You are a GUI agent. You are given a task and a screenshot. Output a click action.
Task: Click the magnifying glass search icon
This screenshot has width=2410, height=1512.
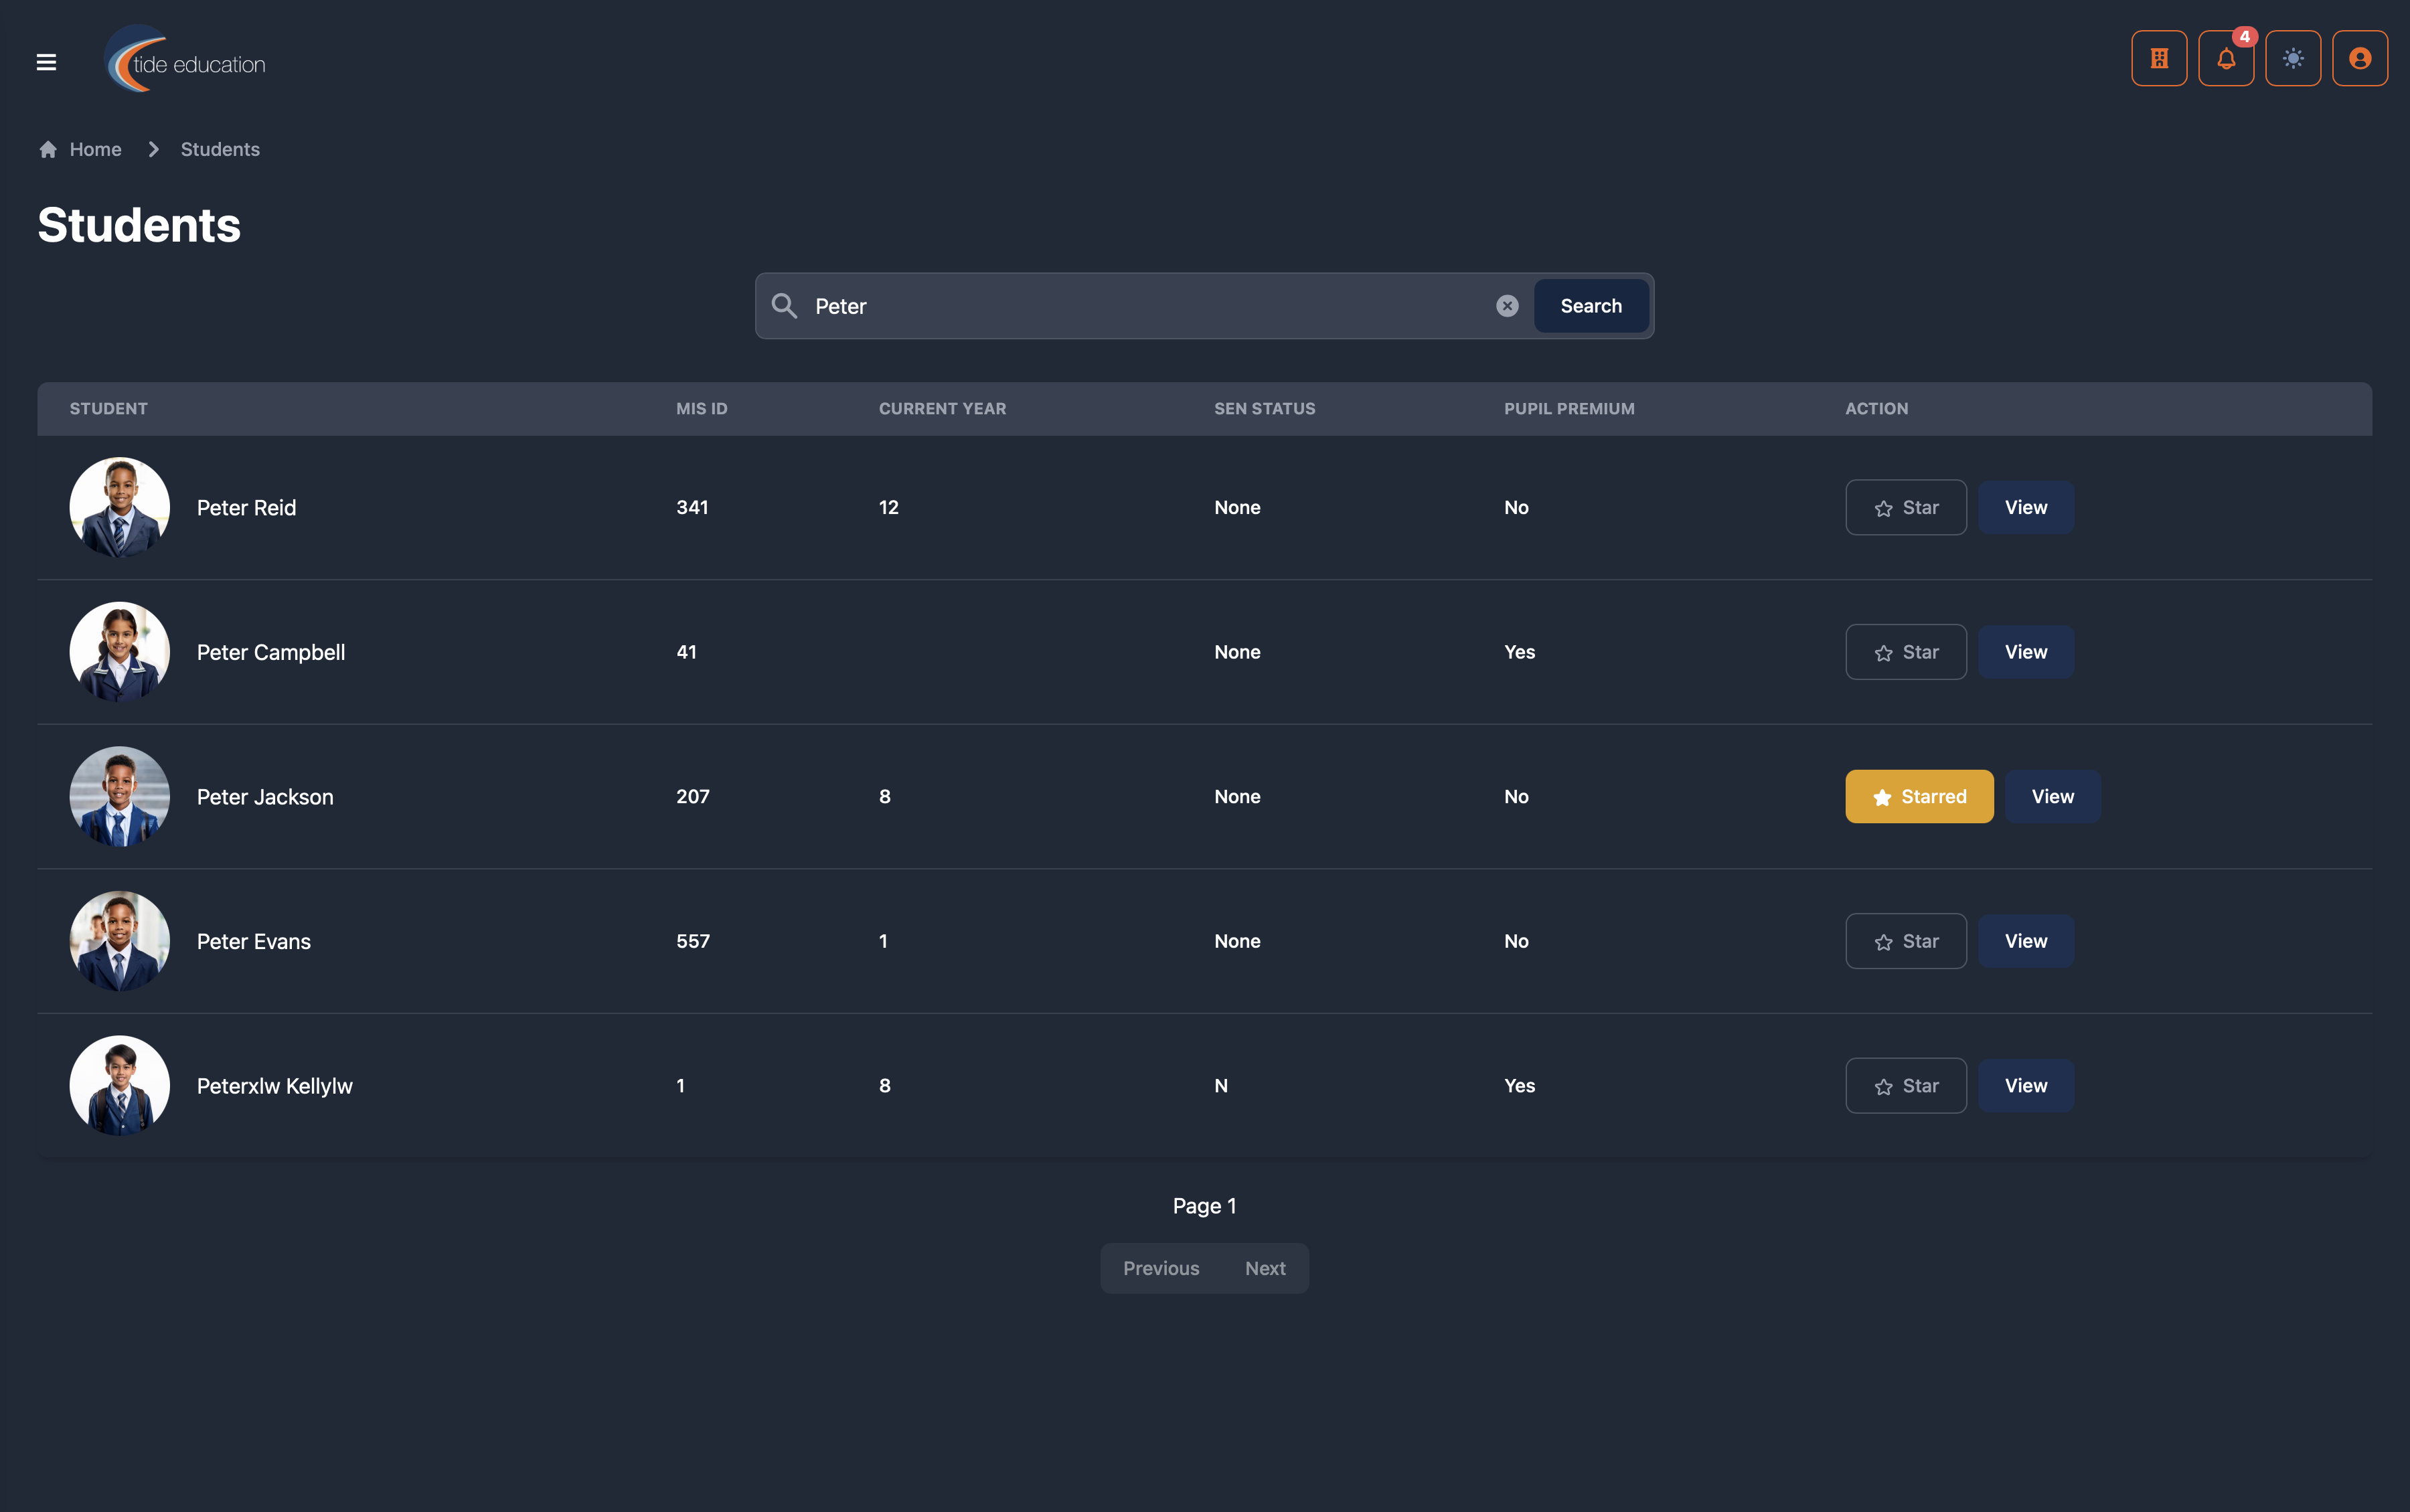(784, 306)
